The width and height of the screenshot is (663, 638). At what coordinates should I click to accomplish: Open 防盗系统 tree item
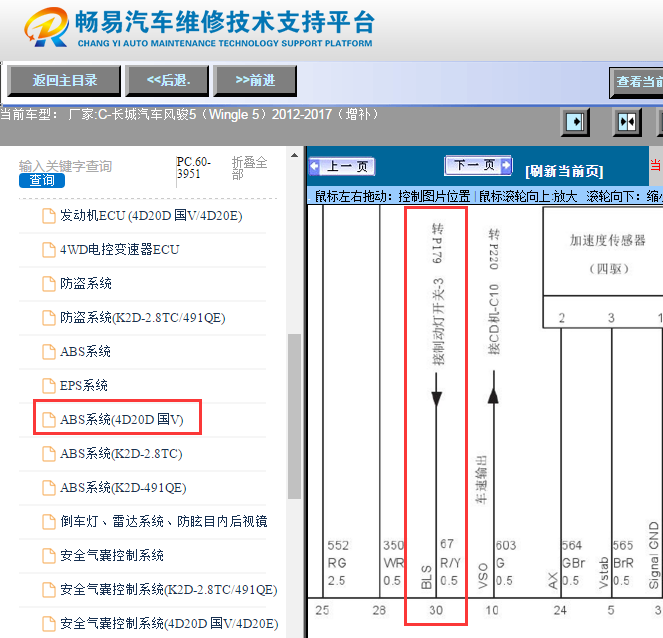(x=86, y=283)
